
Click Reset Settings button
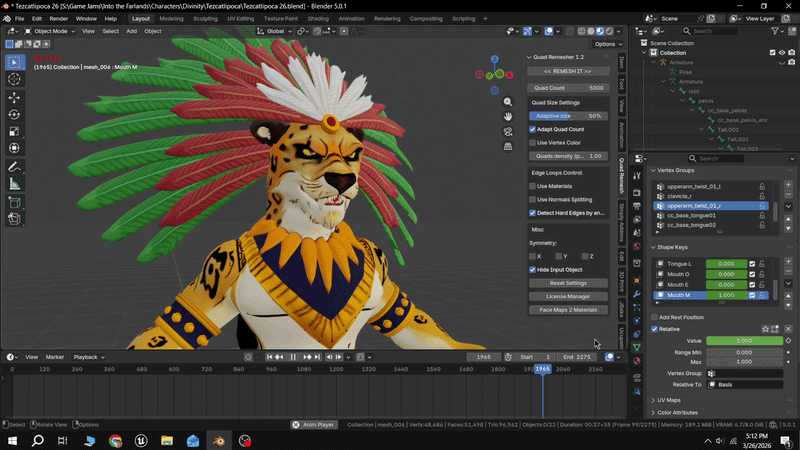(568, 283)
